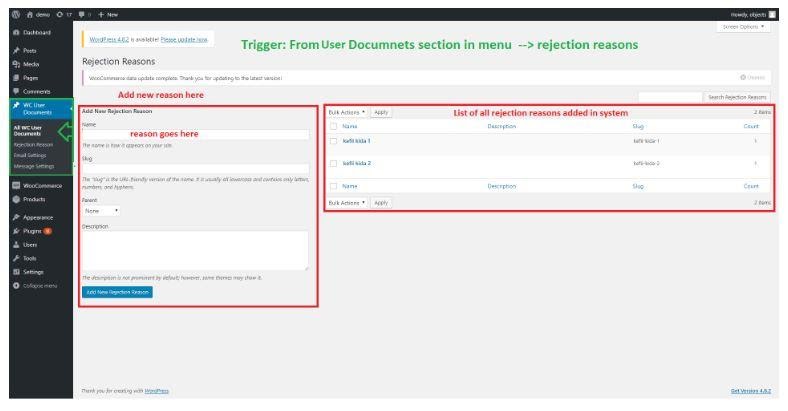The height and width of the screenshot is (411, 788).
Task: Click the top Apply button
Action: (x=381, y=113)
